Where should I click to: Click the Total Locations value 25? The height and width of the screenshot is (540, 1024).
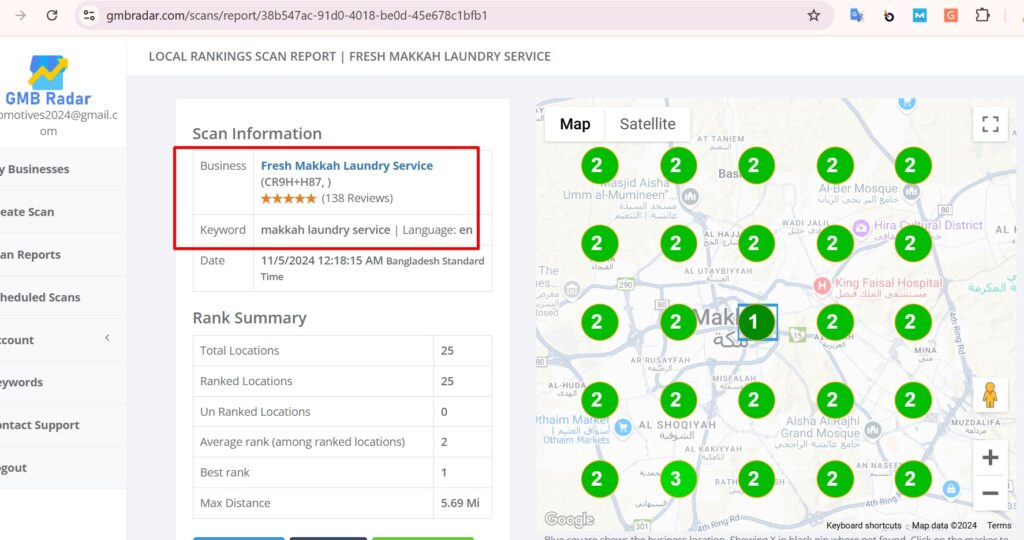tap(447, 351)
